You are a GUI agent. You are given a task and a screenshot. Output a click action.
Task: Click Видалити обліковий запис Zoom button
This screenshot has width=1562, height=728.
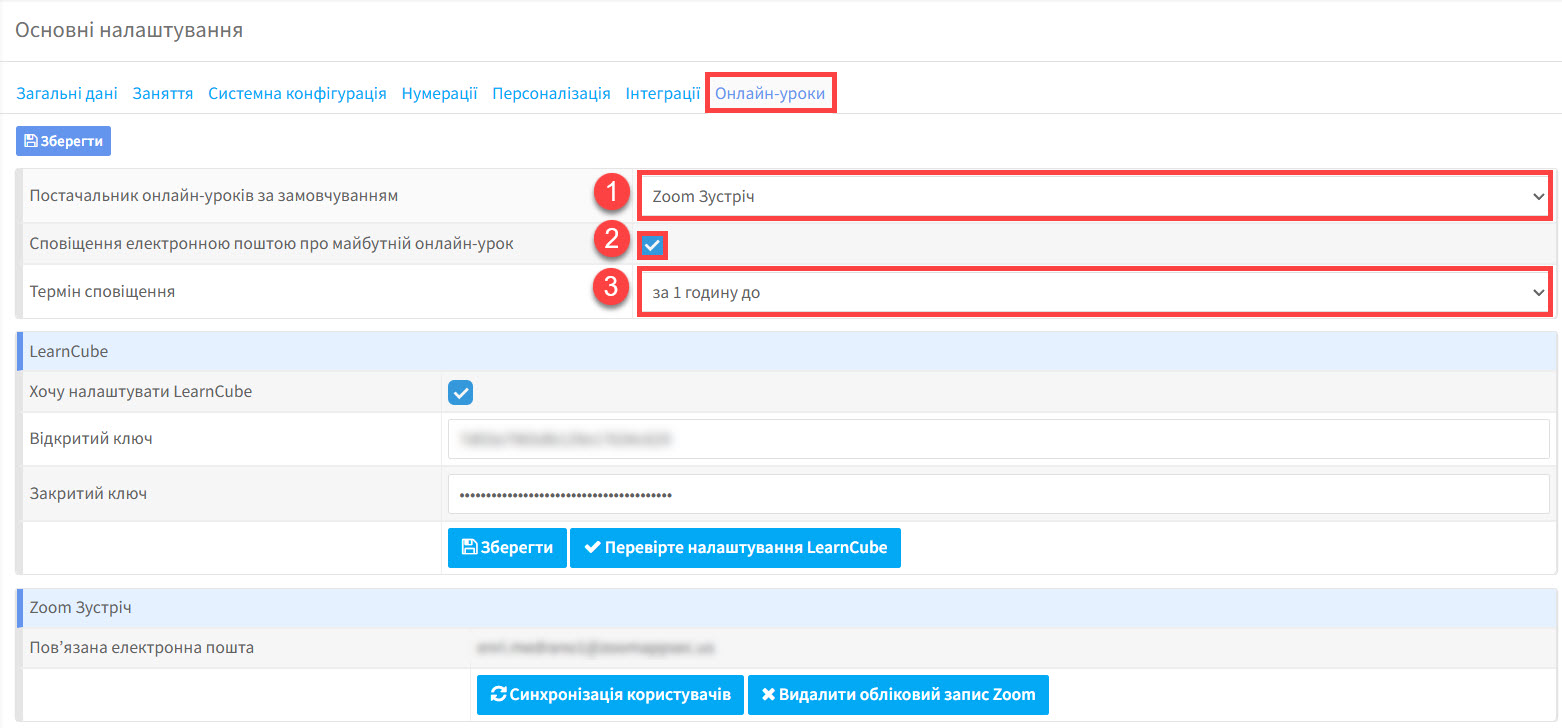pyautogui.click(x=897, y=695)
